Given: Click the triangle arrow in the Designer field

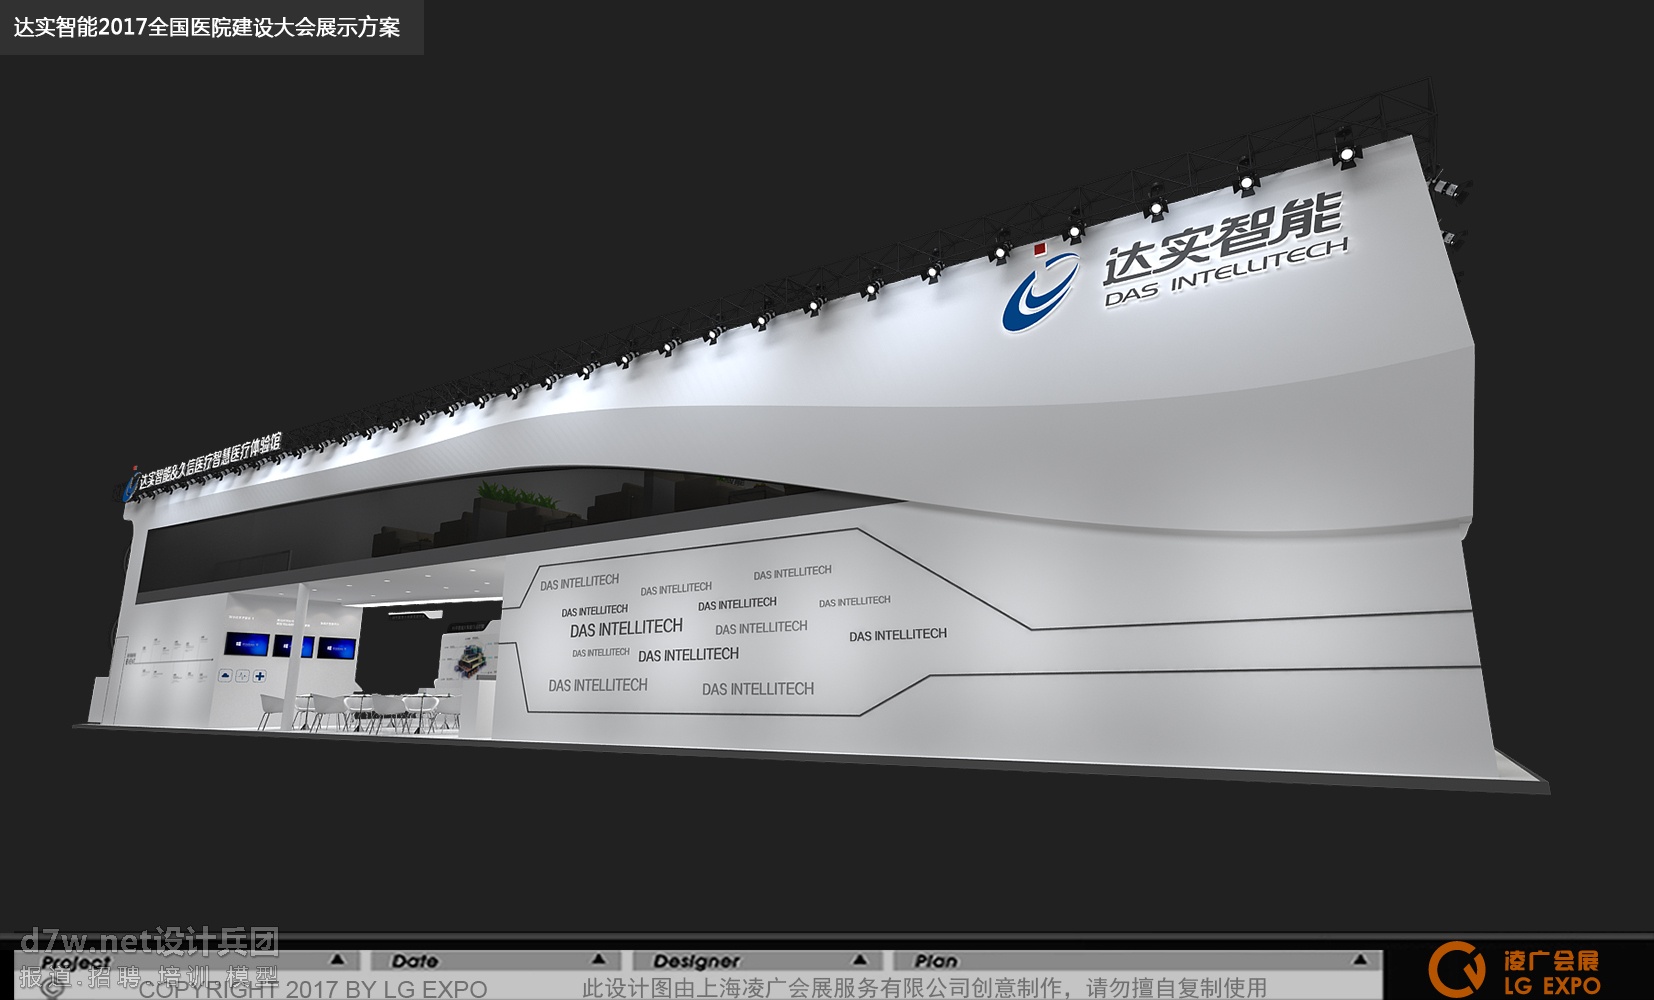Looking at the screenshot, I should (x=859, y=960).
